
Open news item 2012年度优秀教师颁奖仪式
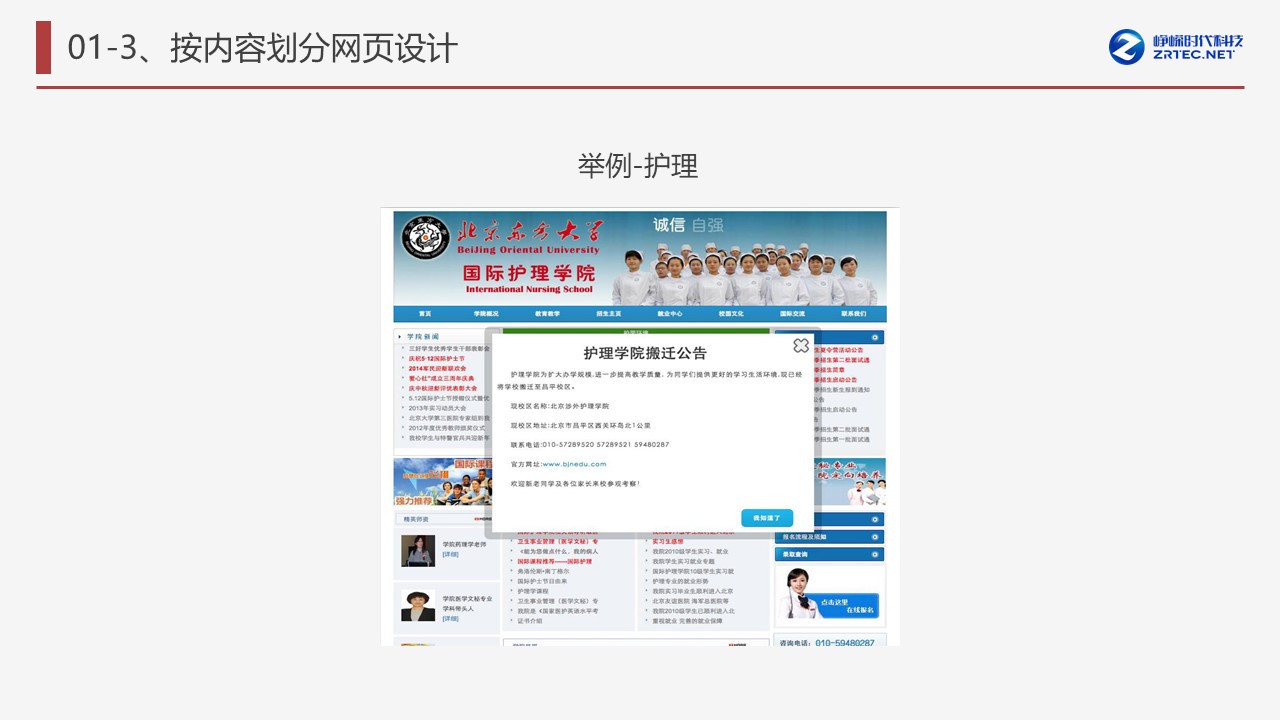pyautogui.click(x=447, y=428)
